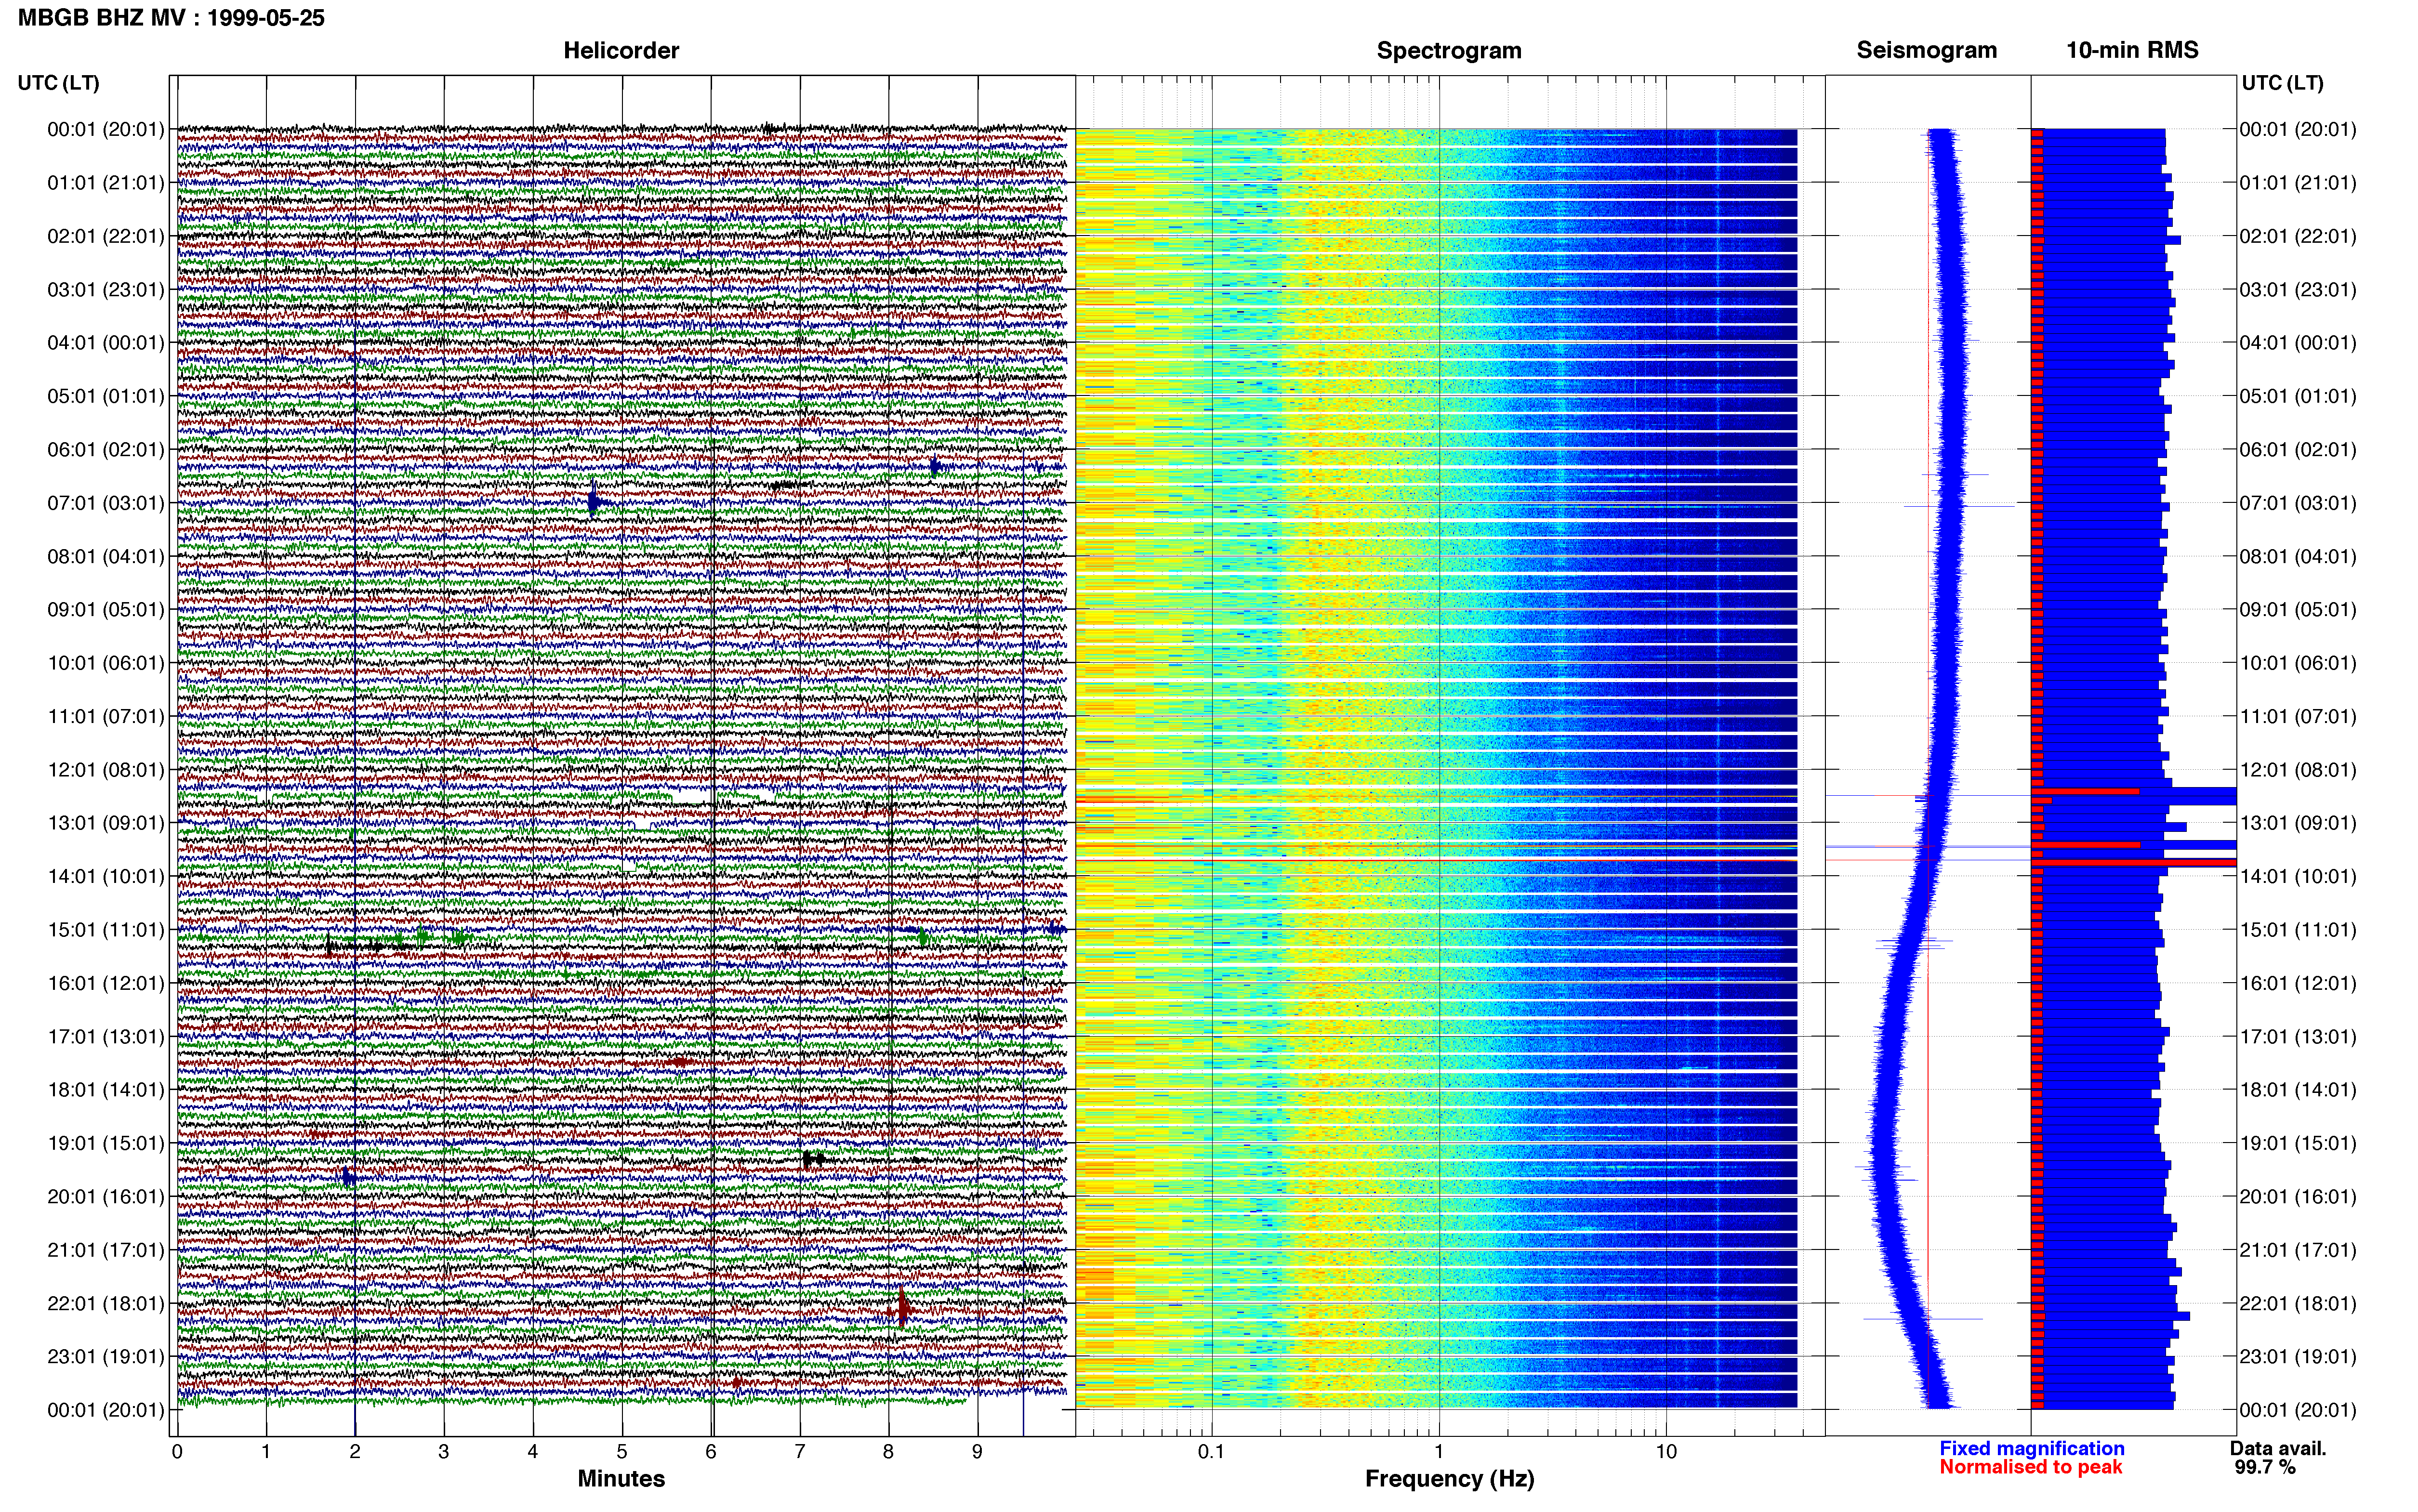Select the Seismogram panel heading
The width and height of the screenshot is (2418, 1512).
[x=1926, y=50]
